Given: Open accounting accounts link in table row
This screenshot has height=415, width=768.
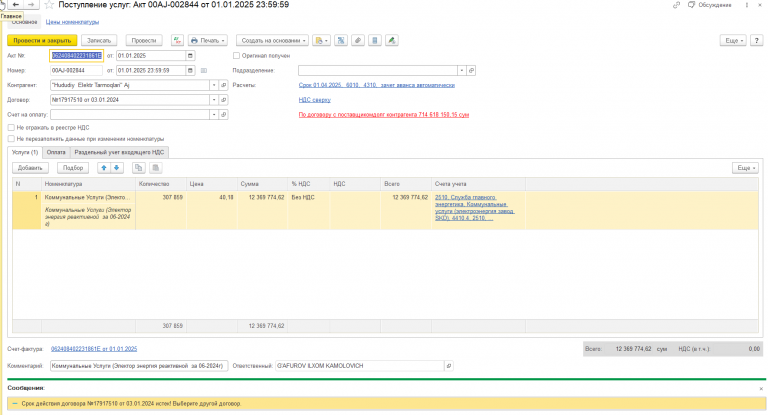Looking at the screenshot, I should 475,208.
